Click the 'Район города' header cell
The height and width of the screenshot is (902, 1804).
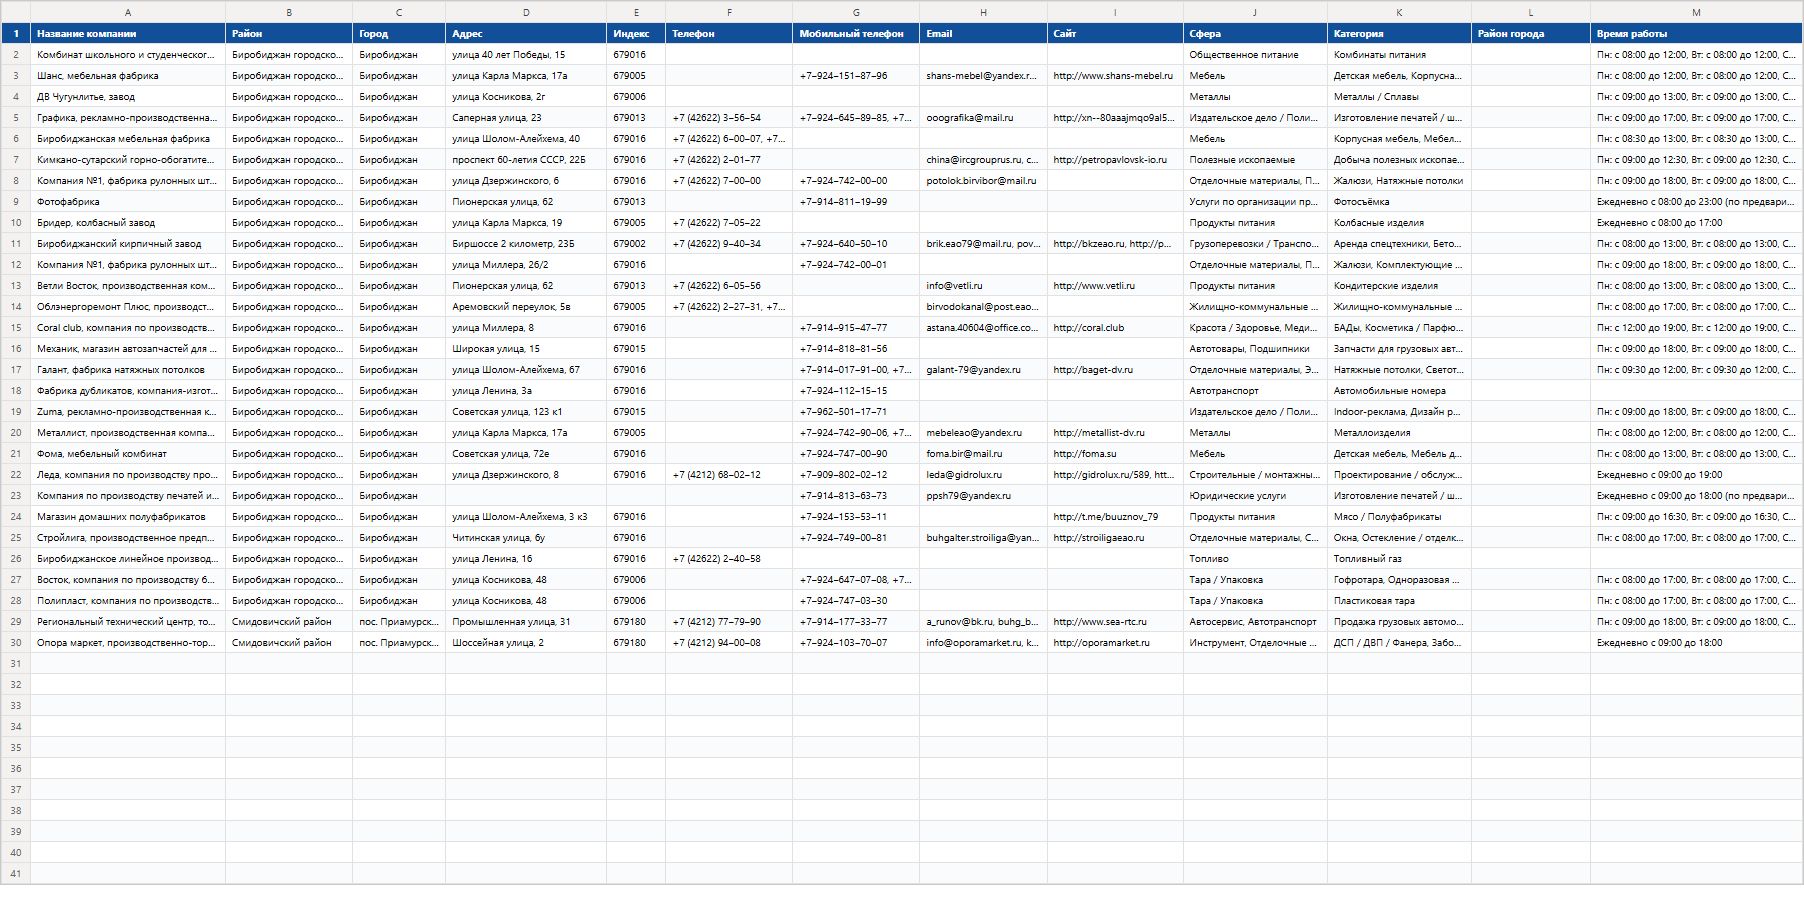pos(1531,33)
